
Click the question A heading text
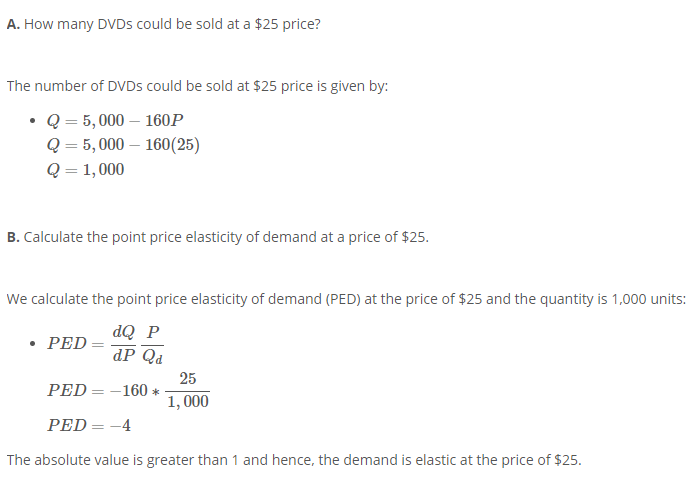click(x=164, y=24)
